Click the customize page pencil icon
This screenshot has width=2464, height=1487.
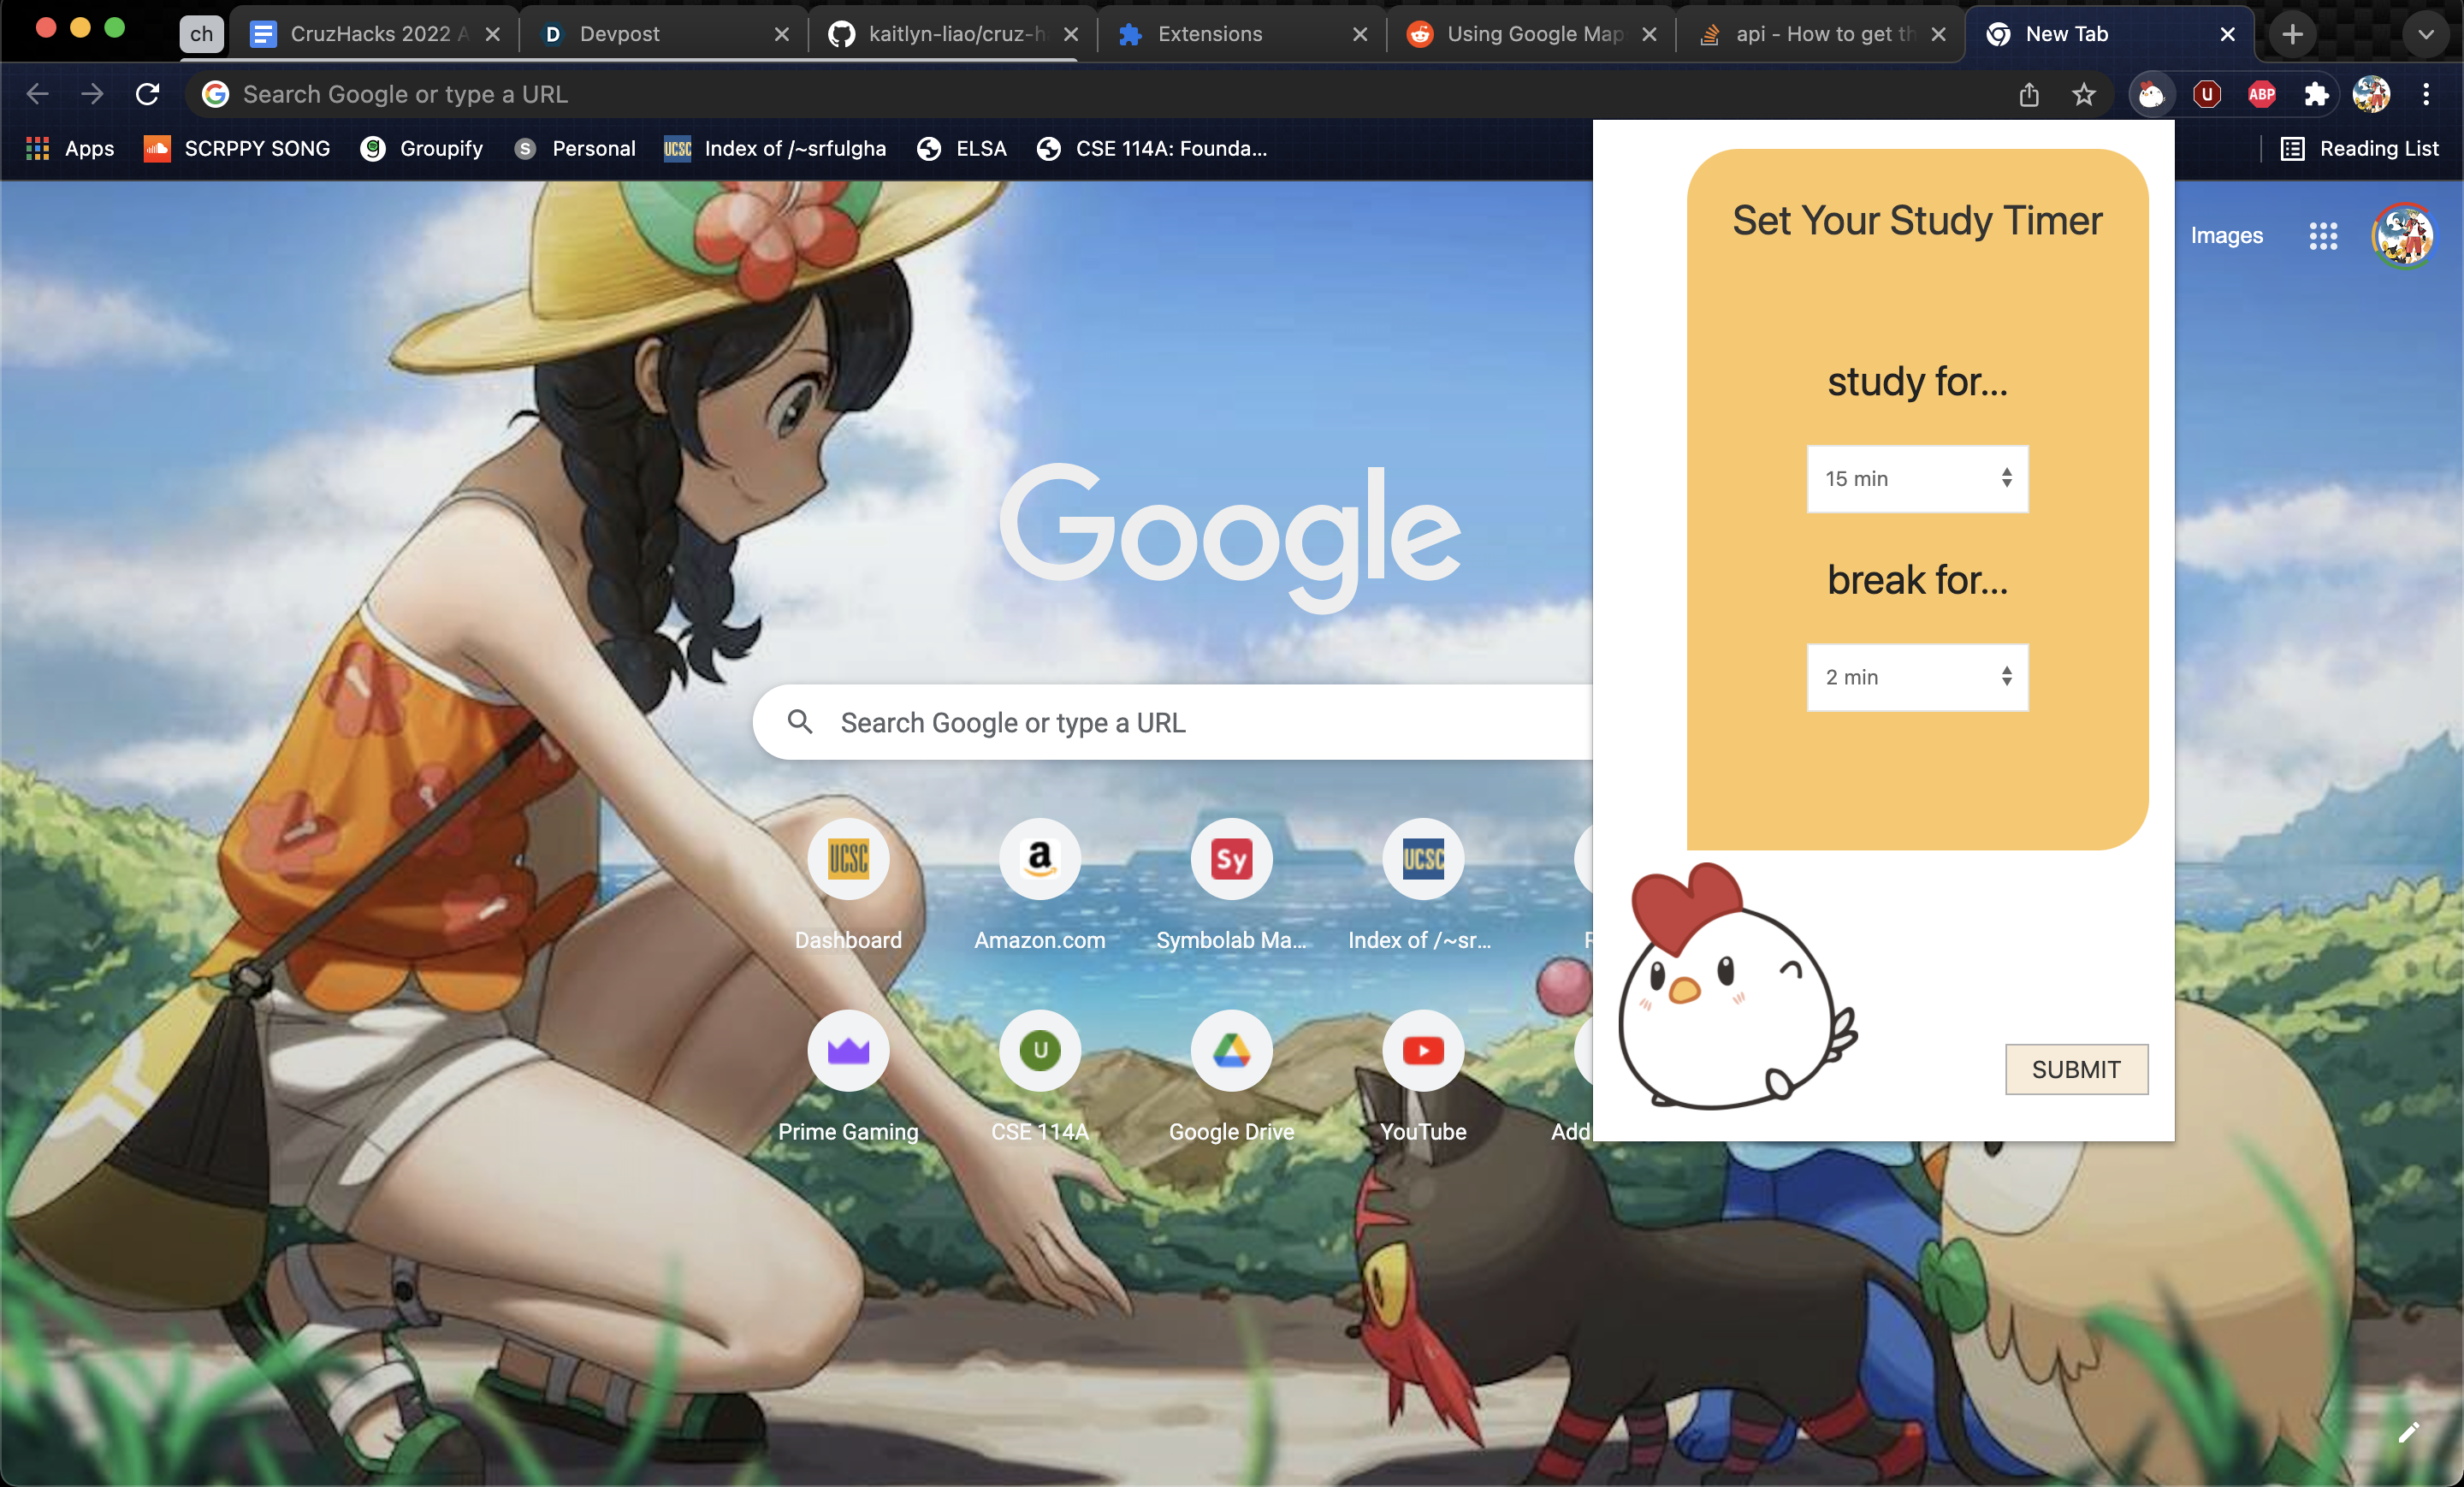click(x=2408, y=1433)
